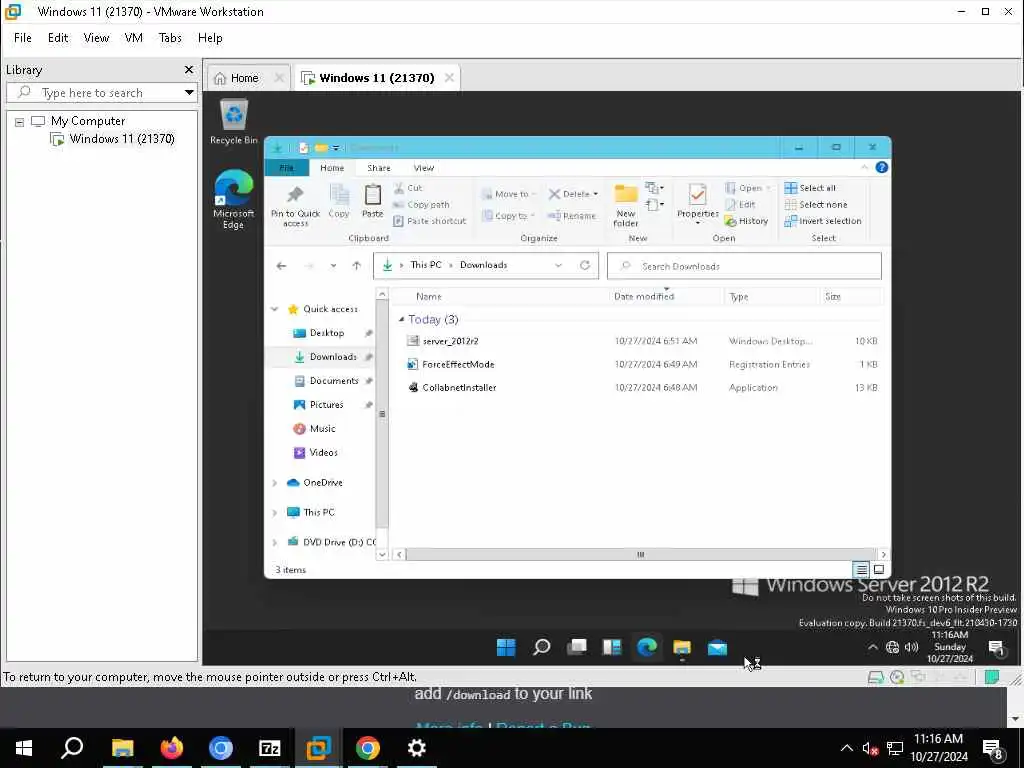The image size is (1024, 768).
Task: Click Edit in the Open group
Action: [x=740, y=204]
